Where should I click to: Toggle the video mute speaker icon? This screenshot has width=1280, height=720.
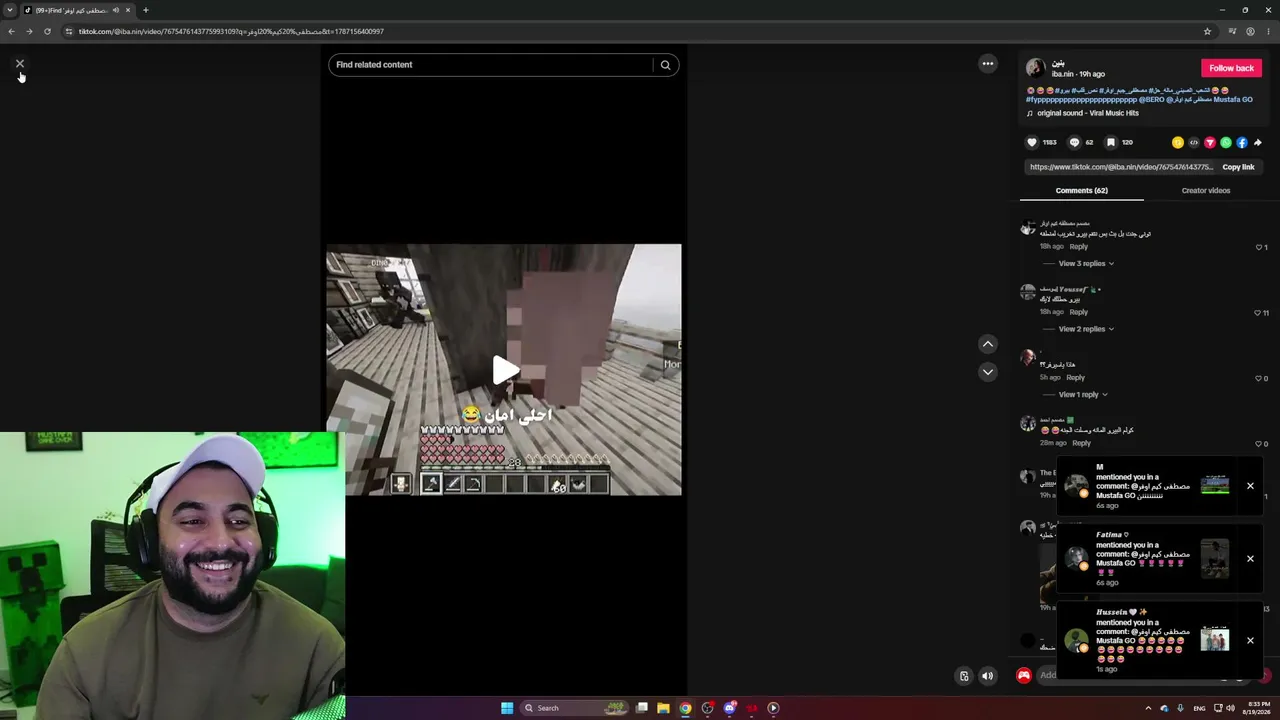pyautogui.click(x=988, y=676)
